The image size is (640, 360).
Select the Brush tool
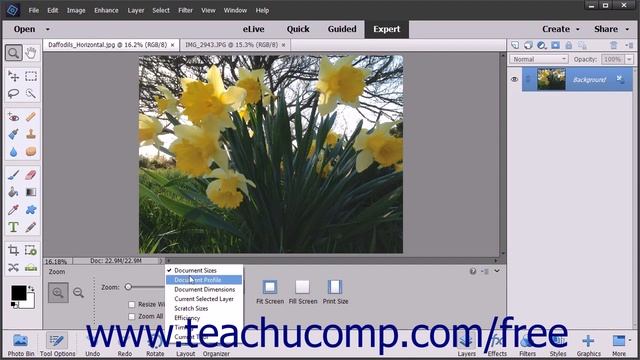13,175
